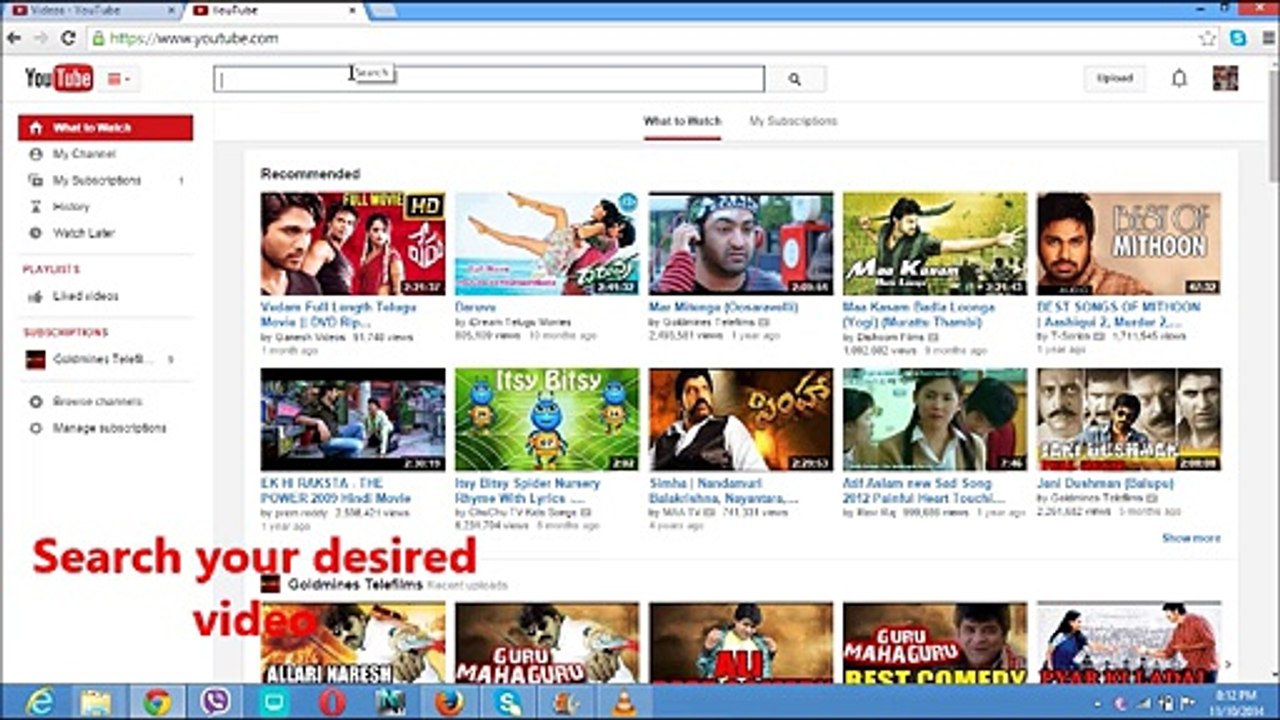Open Skype from the taskbar
This screenshot has height=720, width=1280.
click(x=508, y=702)
